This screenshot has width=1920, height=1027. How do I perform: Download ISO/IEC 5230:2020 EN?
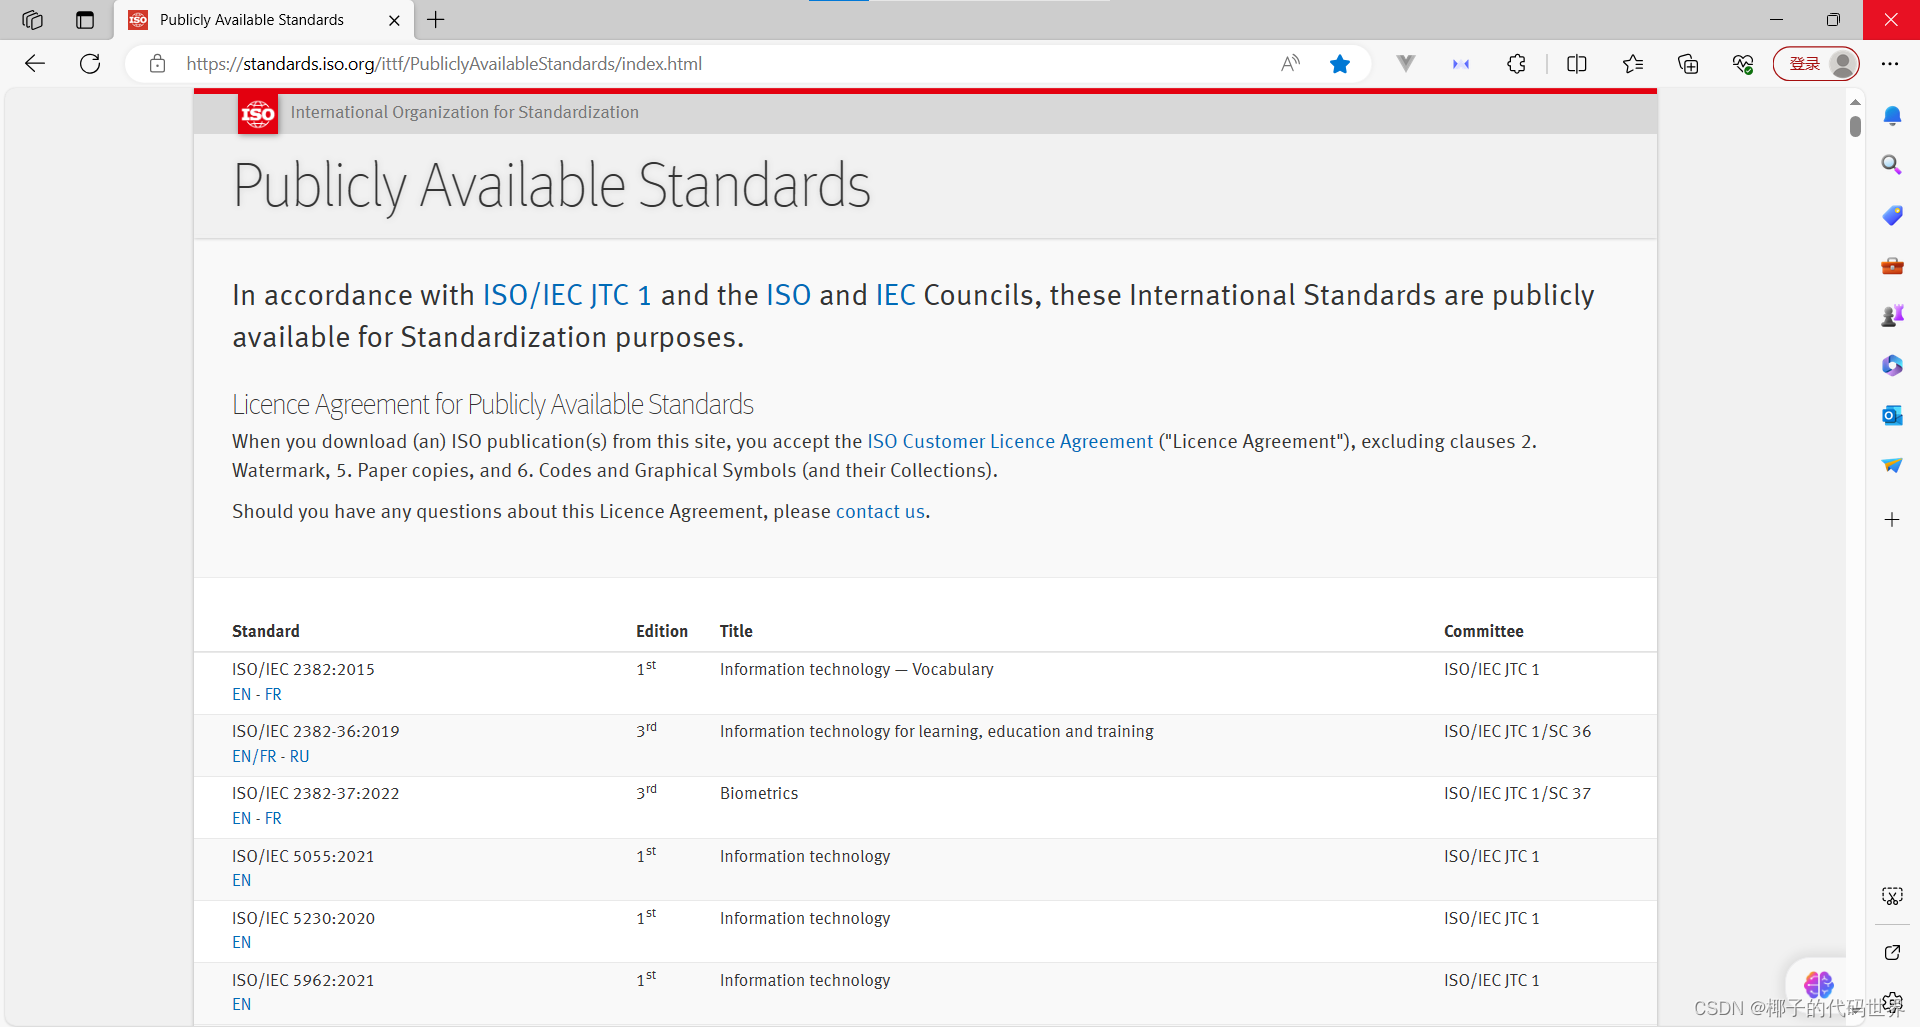coord(242,942)
